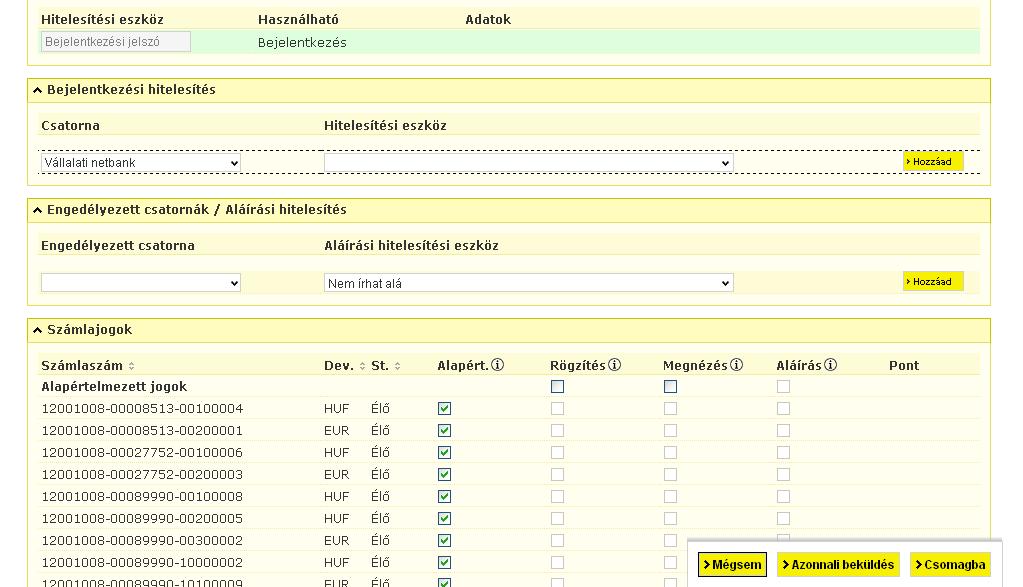Collapse the Bejelentkezési hitelesítés section
Screen dimensions: 1023x587
coord(37,90)
